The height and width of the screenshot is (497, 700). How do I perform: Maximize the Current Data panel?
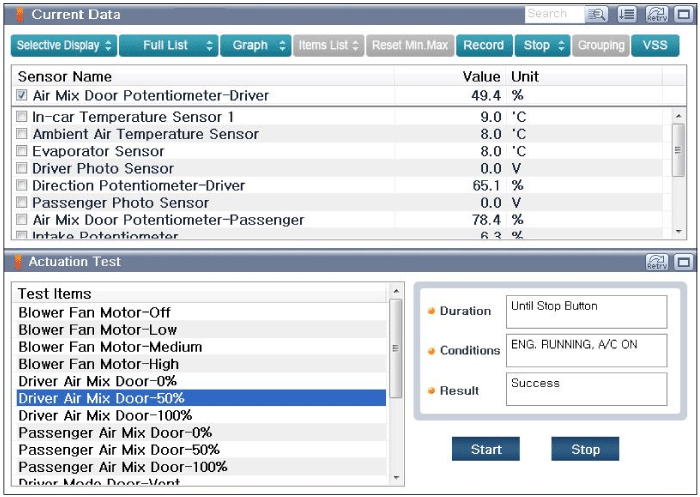click(683, 15)
